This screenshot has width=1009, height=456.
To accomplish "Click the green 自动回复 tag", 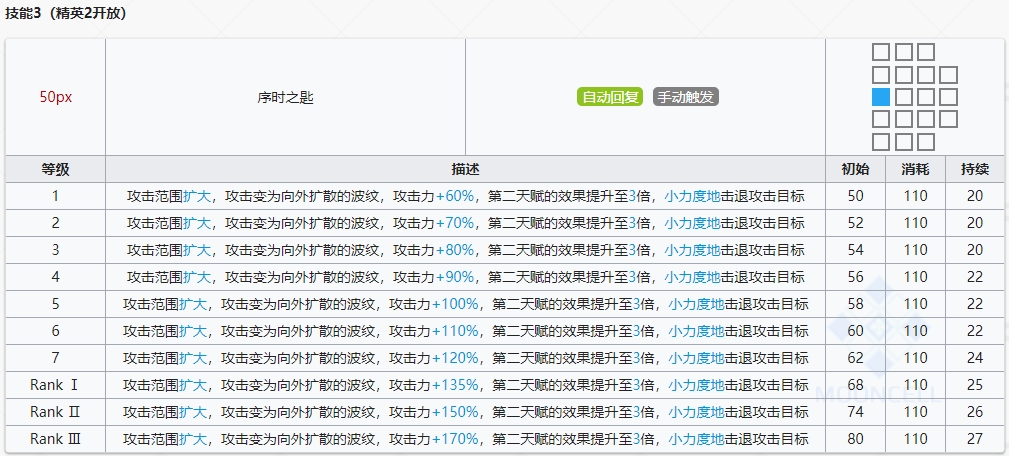I will pos(609,97).
